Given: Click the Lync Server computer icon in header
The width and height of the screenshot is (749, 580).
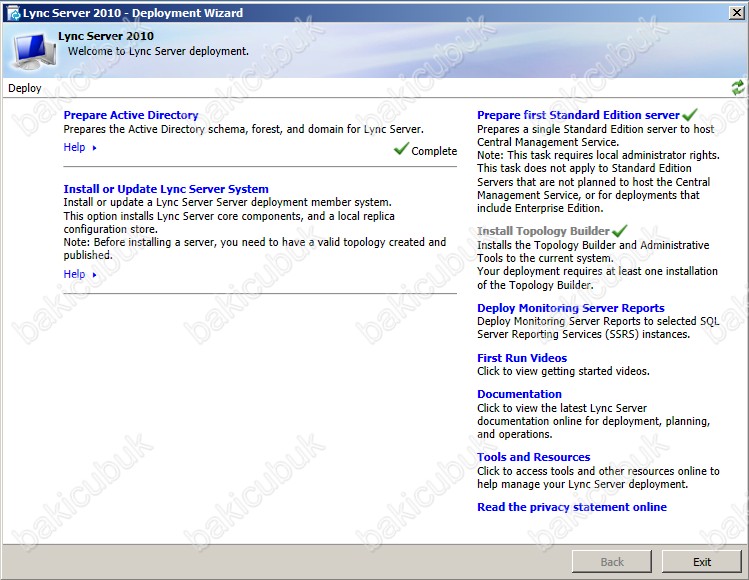Looking at the screenshot, I should (34, 52).
